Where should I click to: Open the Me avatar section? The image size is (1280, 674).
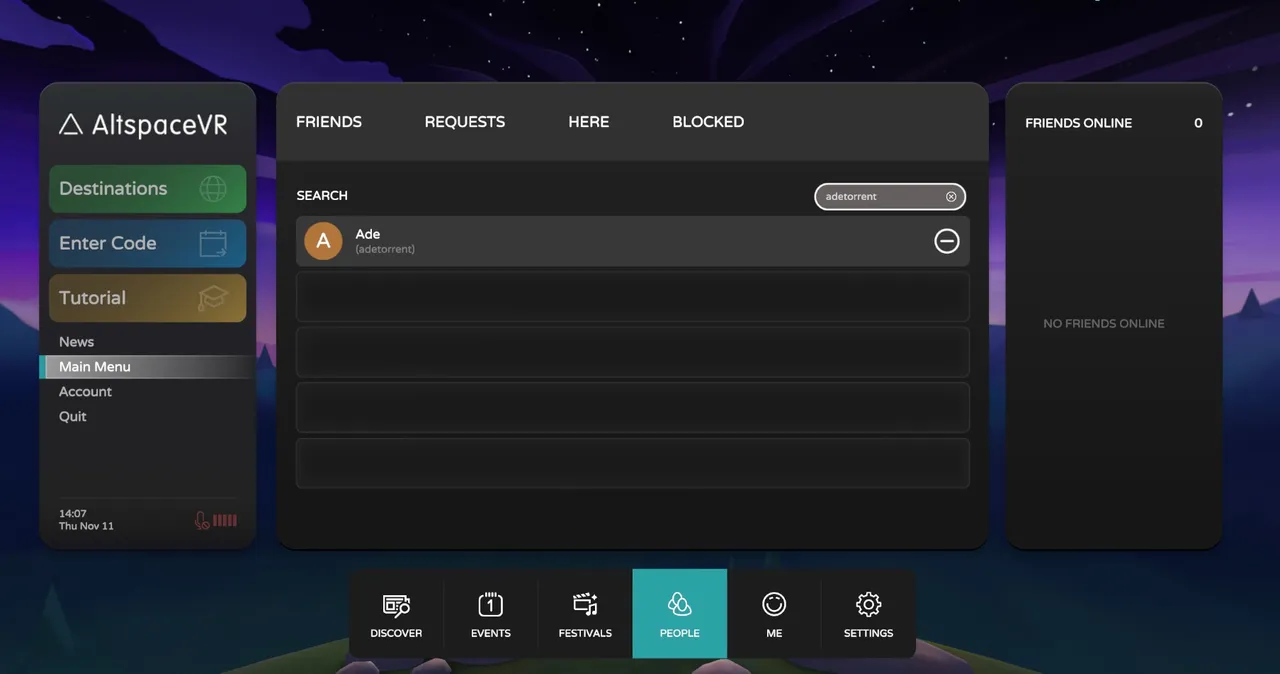click(774, 614)
